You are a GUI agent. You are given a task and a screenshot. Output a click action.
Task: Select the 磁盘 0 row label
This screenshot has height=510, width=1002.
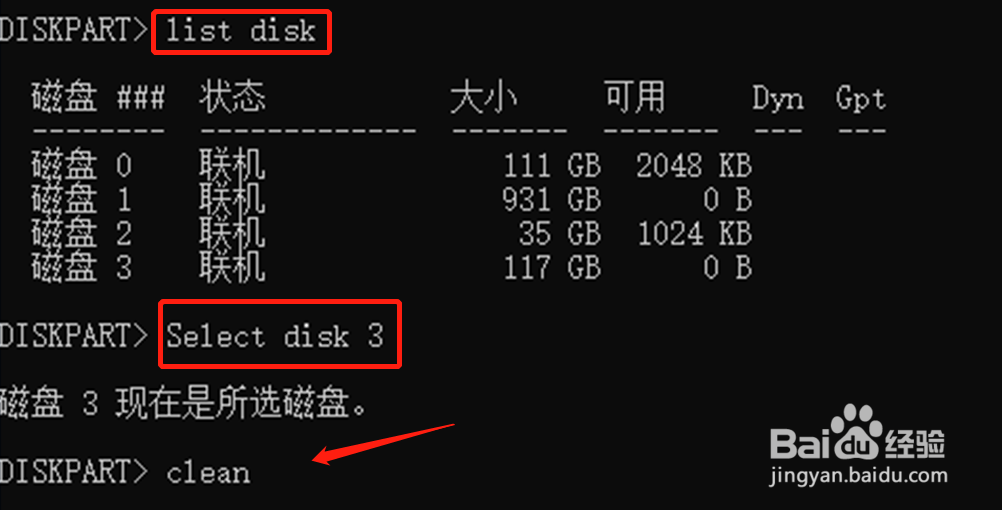click(81, 166)
